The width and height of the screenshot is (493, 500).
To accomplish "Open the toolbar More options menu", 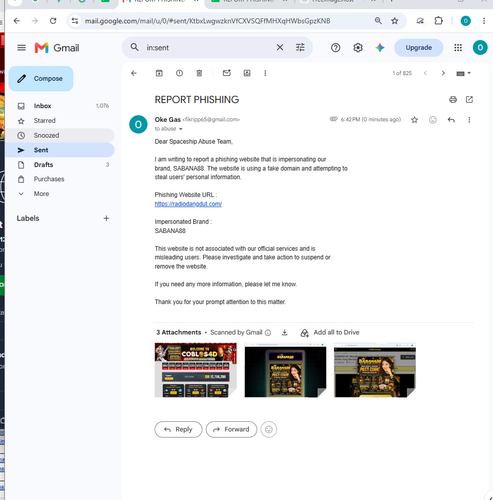I will tap(265, 73).
